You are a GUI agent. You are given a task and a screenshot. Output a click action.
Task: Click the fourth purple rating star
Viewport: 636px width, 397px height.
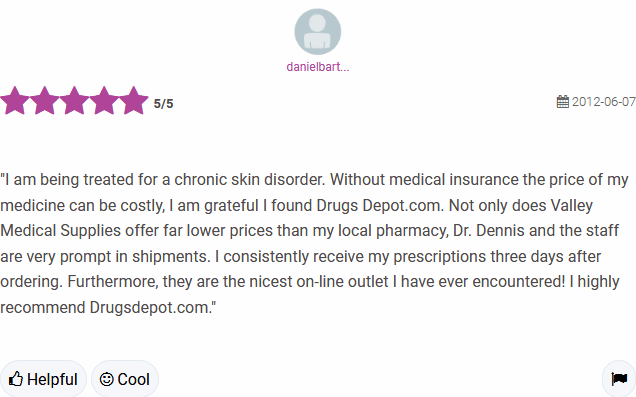tap(104, 101)
